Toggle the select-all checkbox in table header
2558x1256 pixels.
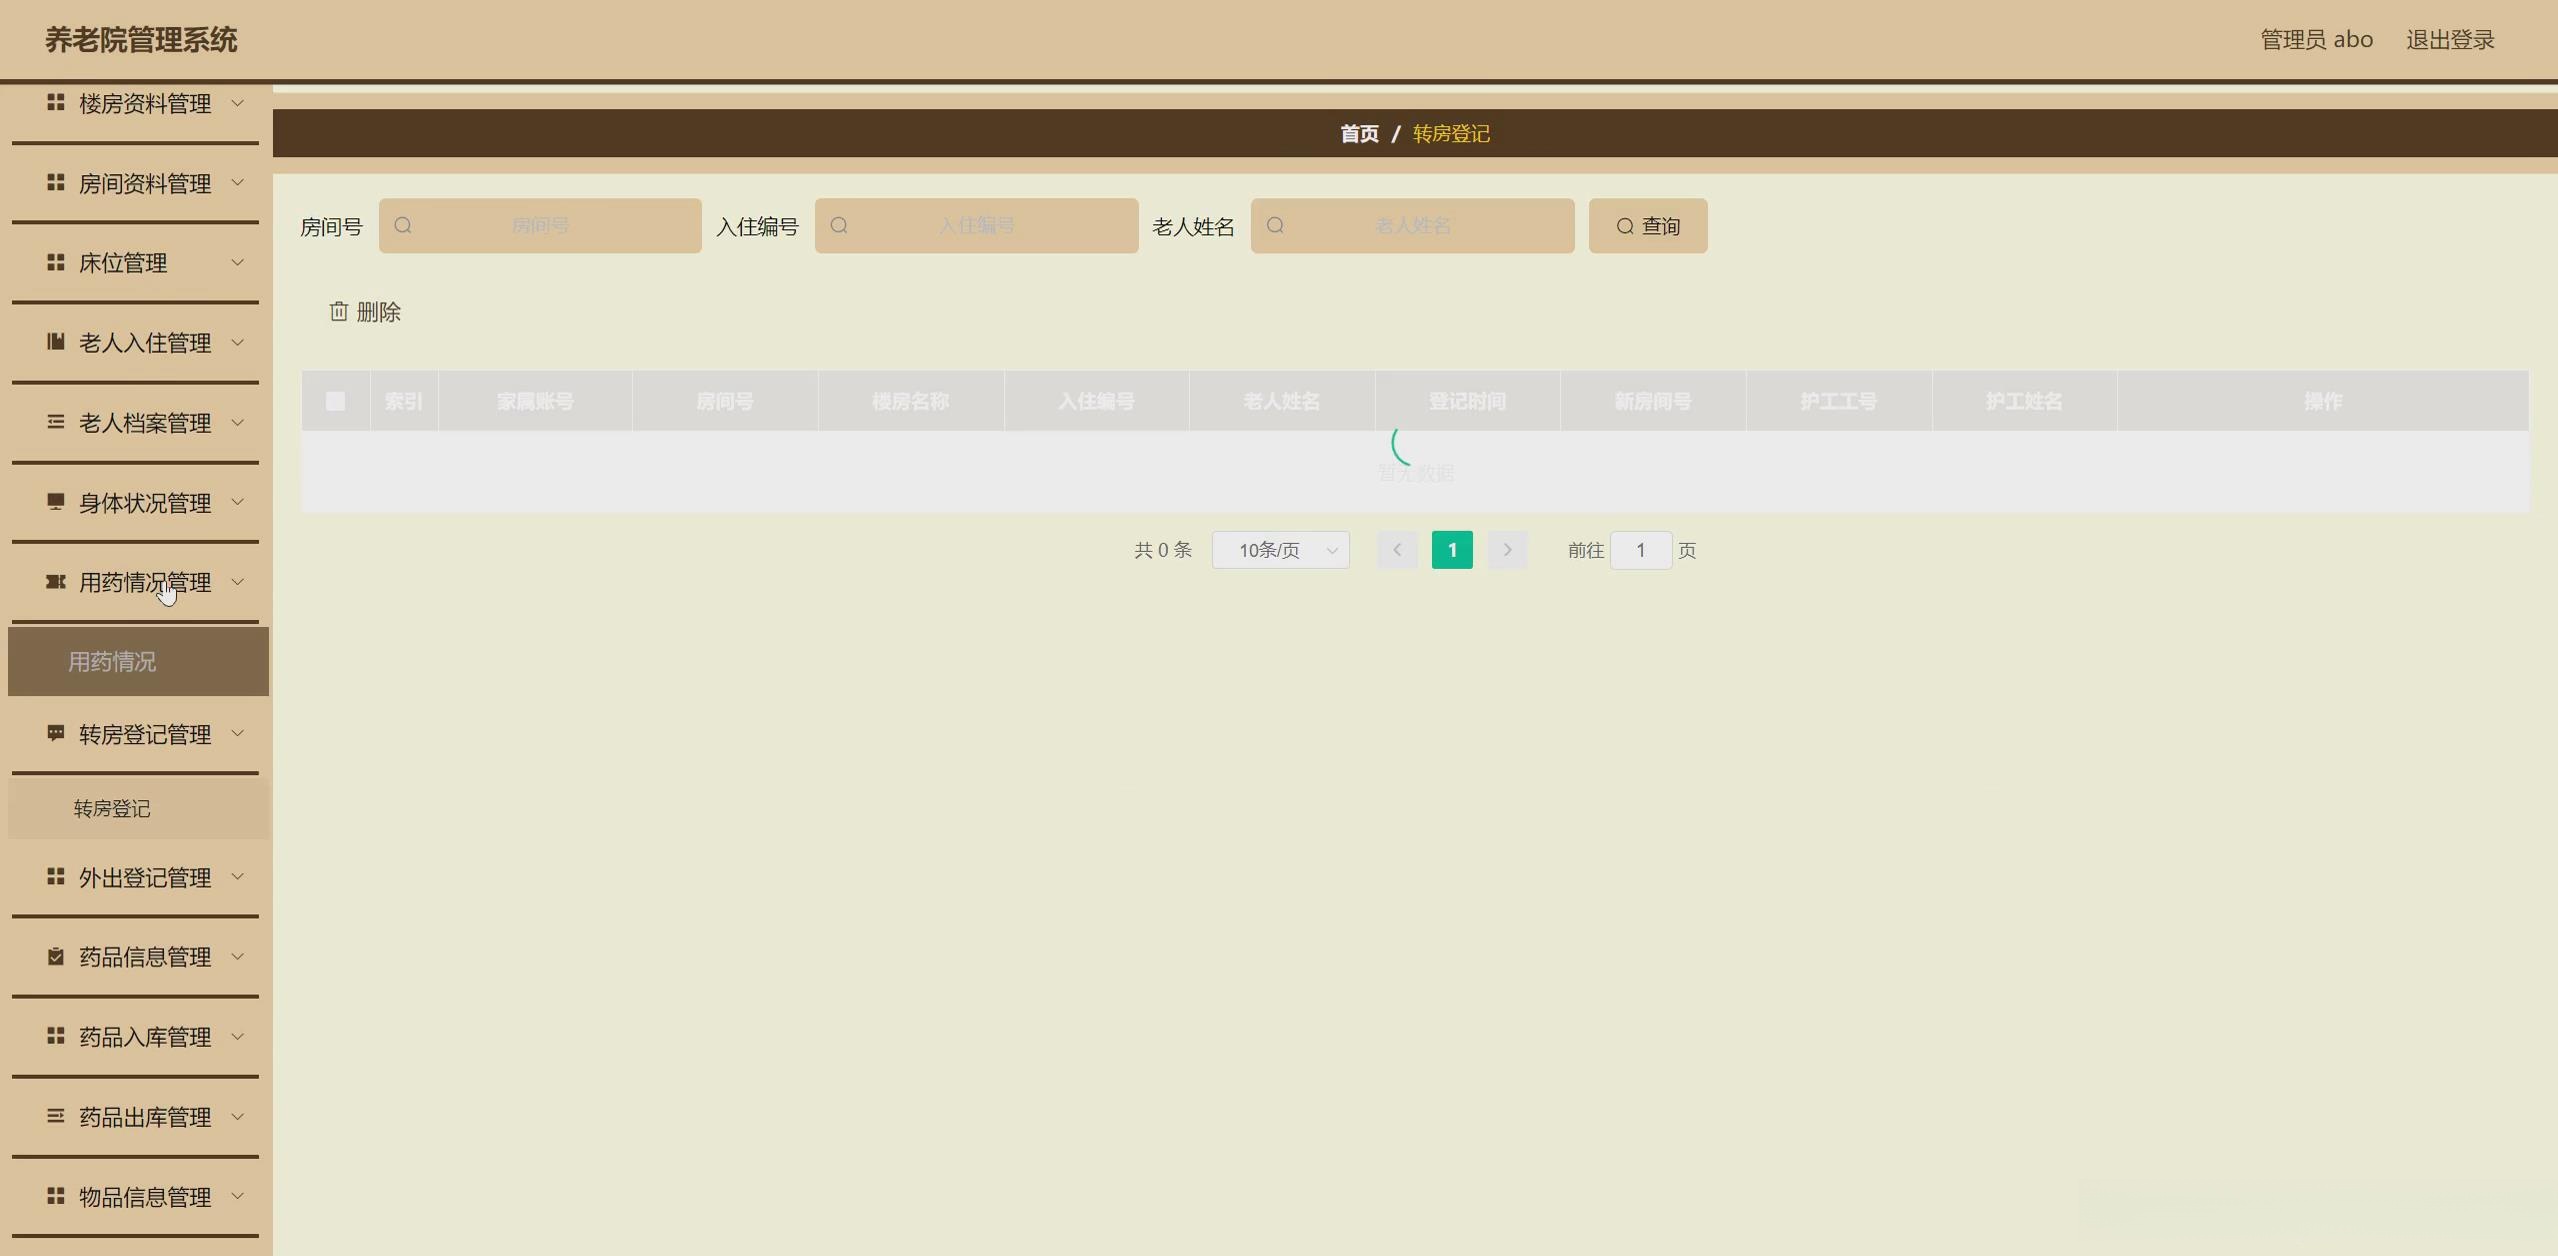pyautogui.click(x=335, y=401)
